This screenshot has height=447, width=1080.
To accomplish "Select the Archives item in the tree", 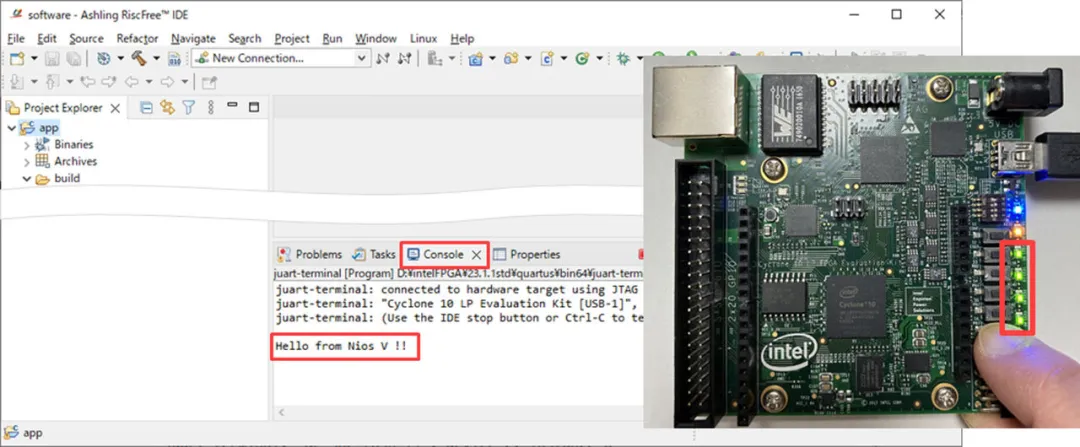I will coord(66,161).
